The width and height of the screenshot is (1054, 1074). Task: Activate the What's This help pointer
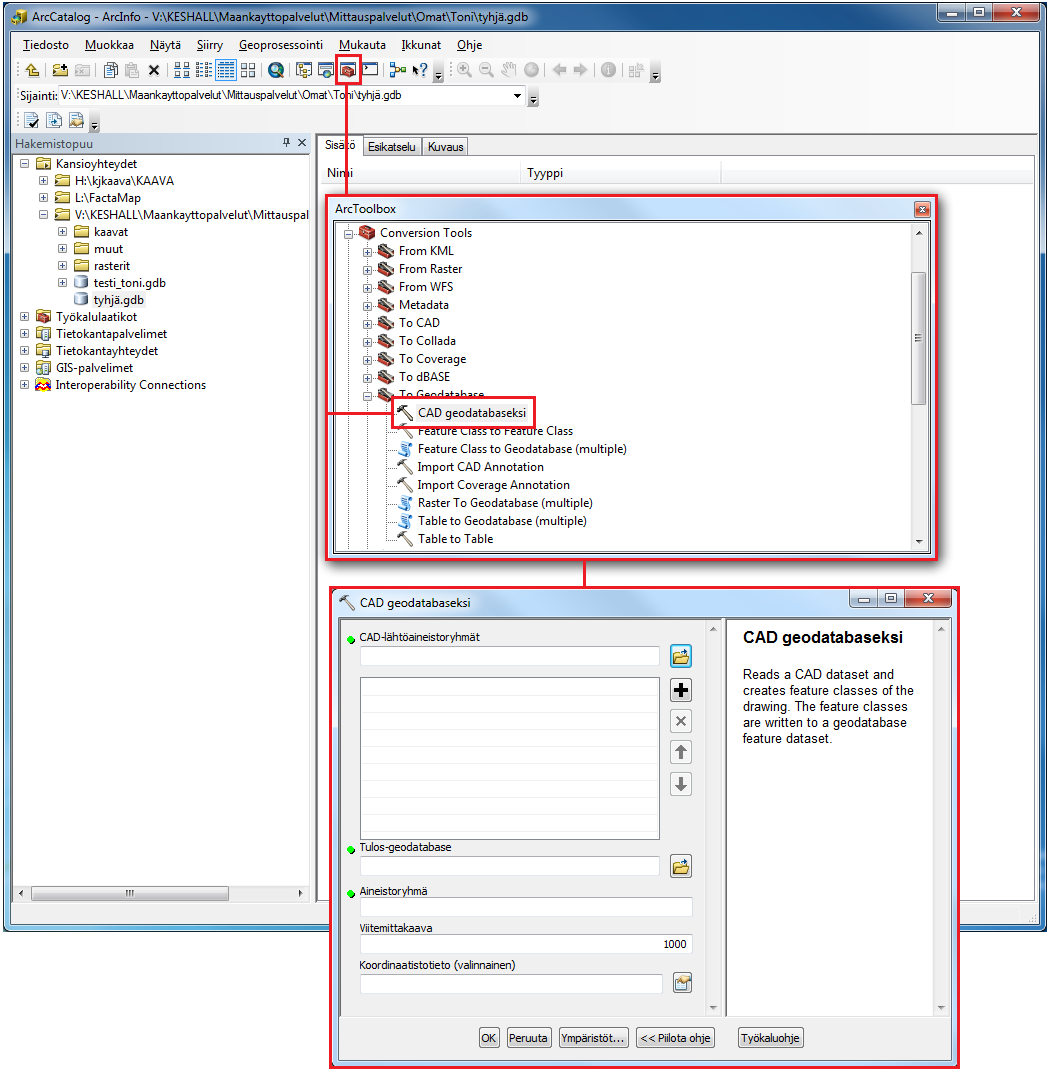click(x=420, y=70)
